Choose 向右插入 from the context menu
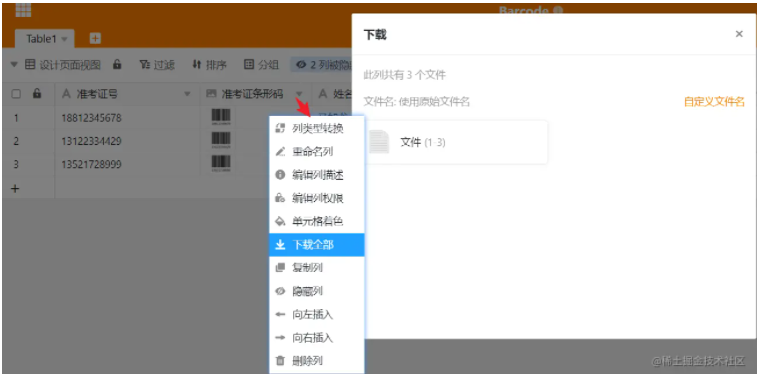 317,338
